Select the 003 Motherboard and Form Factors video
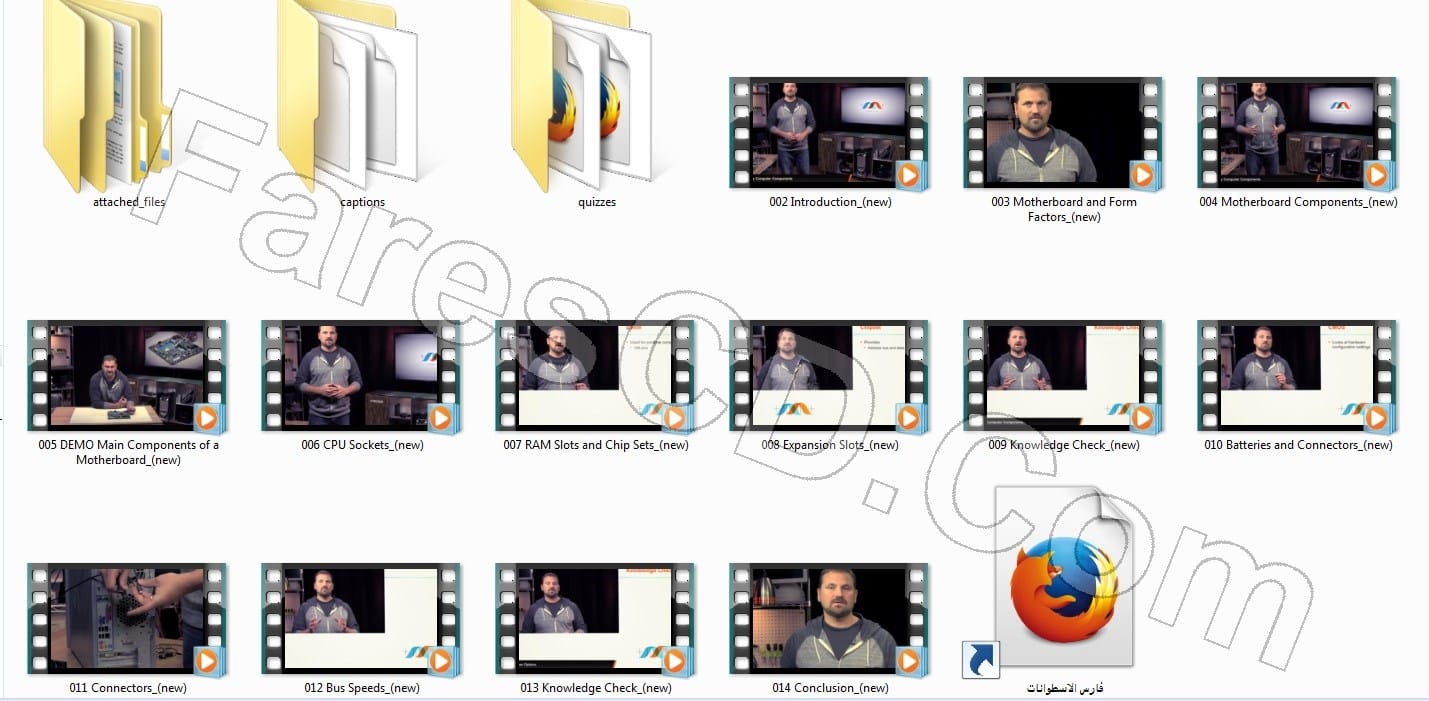This screenshot has width=1429, height=701. click(1064, 134)
